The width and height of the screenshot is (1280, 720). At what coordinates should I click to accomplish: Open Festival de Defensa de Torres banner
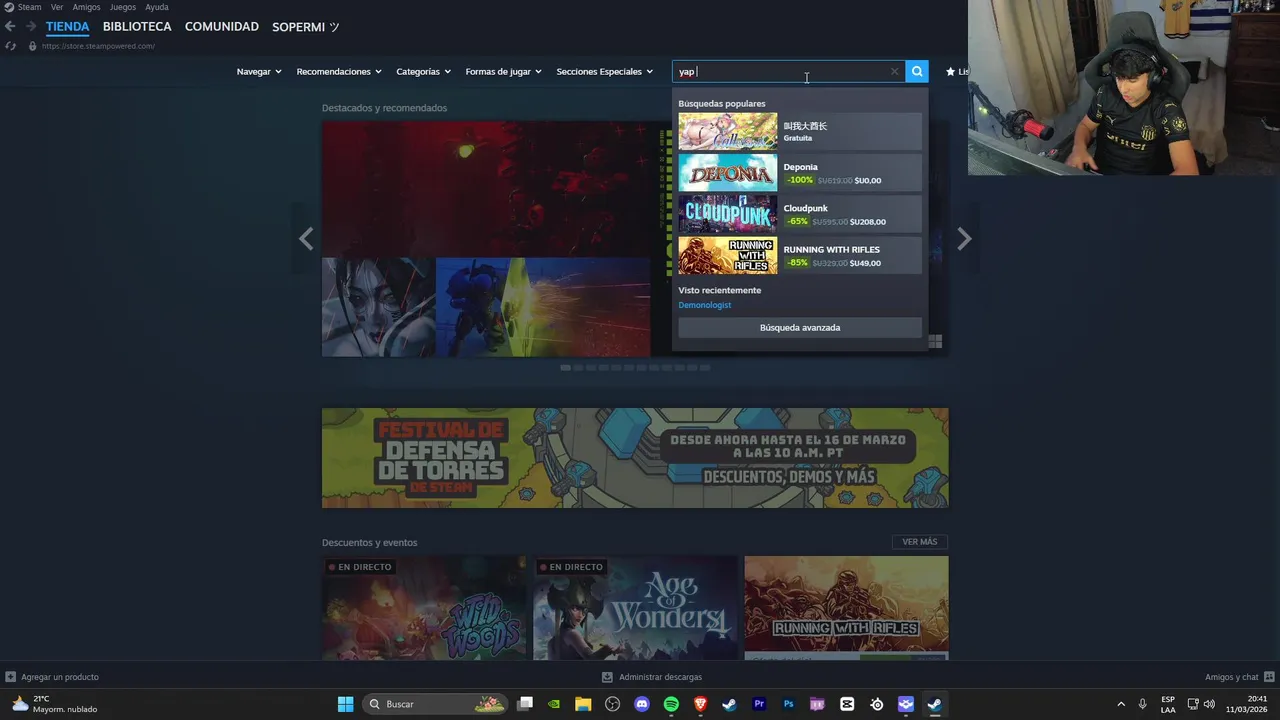tap(635, 458)
